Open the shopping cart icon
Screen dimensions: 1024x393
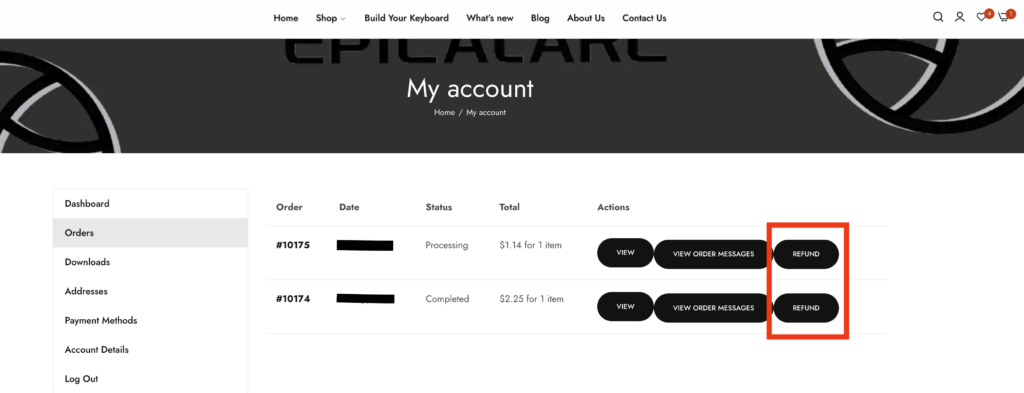(x=1004, y=18)
